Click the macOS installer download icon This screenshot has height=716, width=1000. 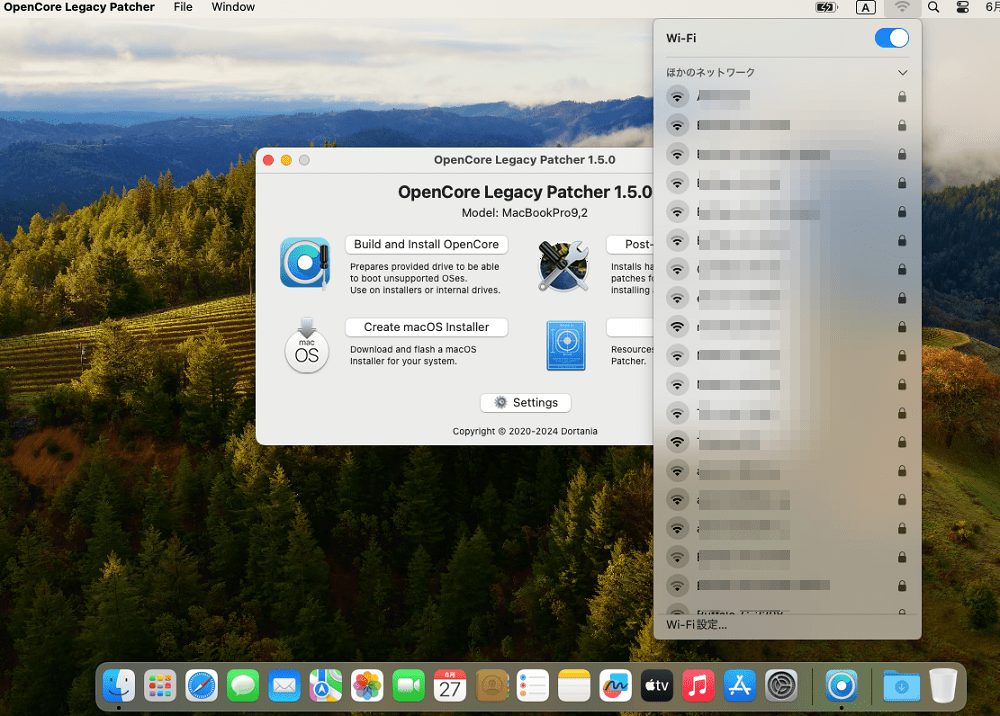pyautogui.click(x=307, y=345)
